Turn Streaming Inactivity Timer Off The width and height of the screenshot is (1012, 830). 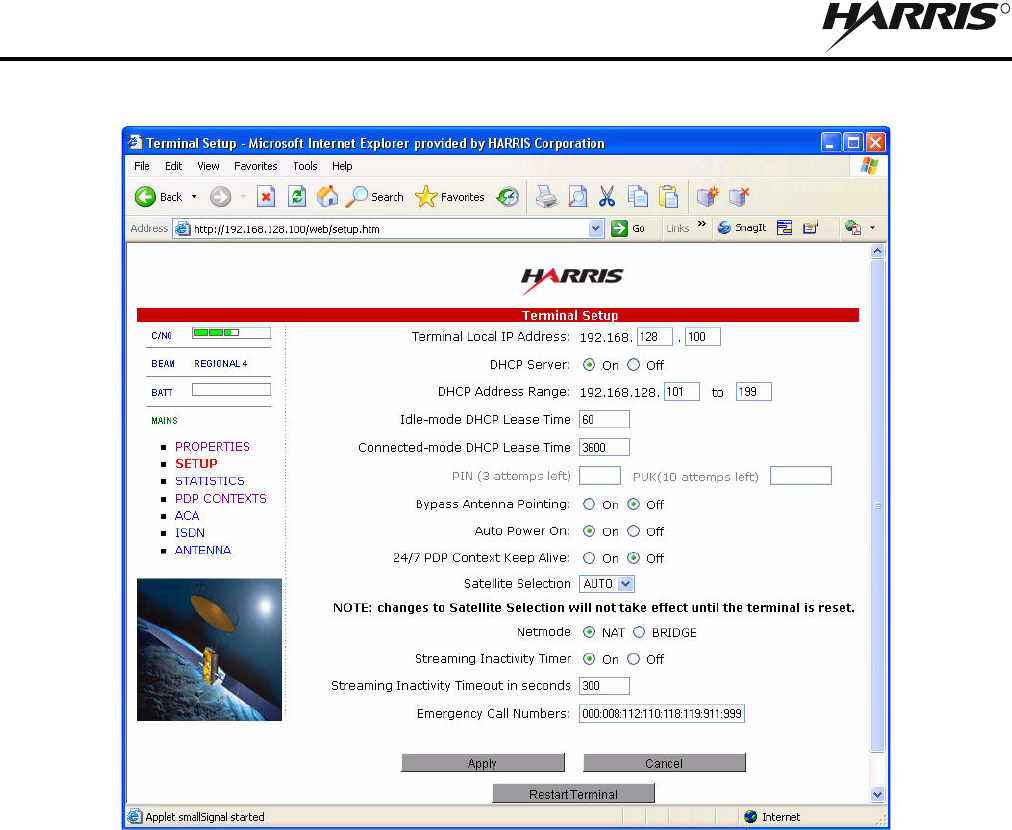tap(633, 659)
